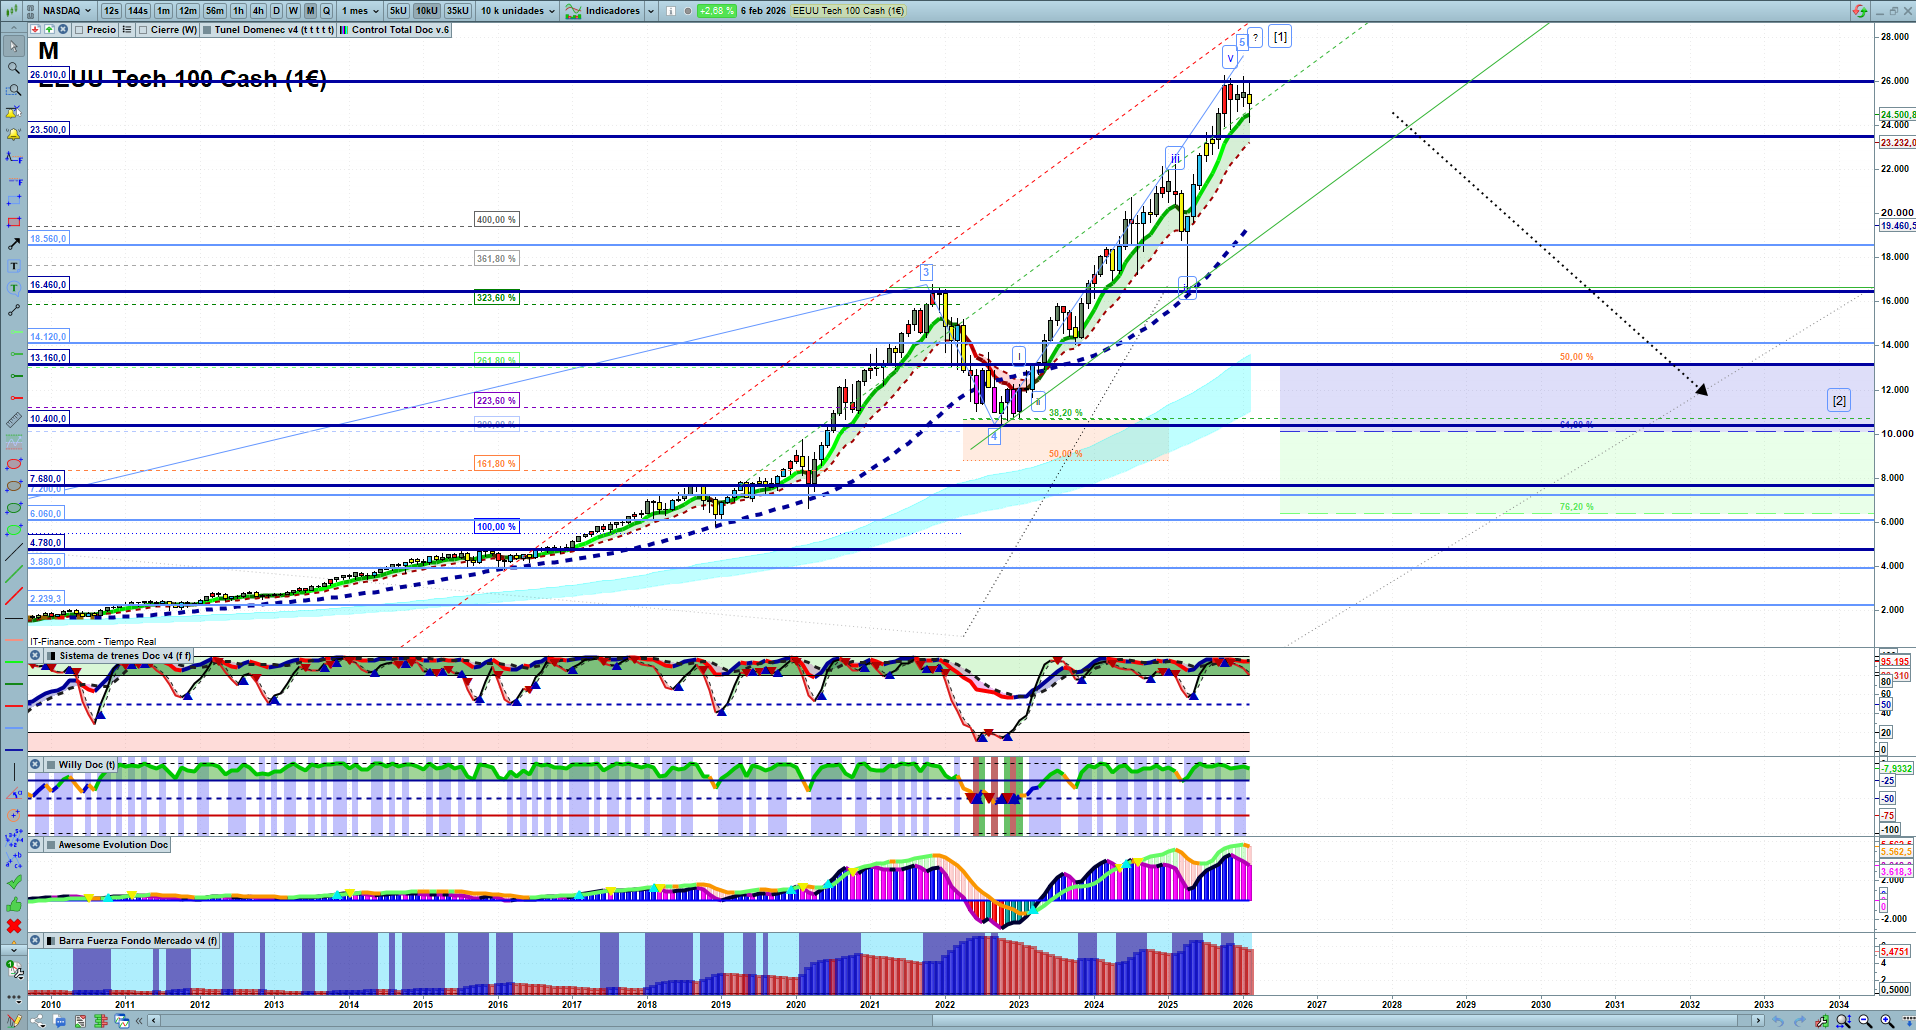This screenshot has height=1030, width=1916.
Task: Choose the red ellipse drawing tool
Action: click(x=13, y=464)
